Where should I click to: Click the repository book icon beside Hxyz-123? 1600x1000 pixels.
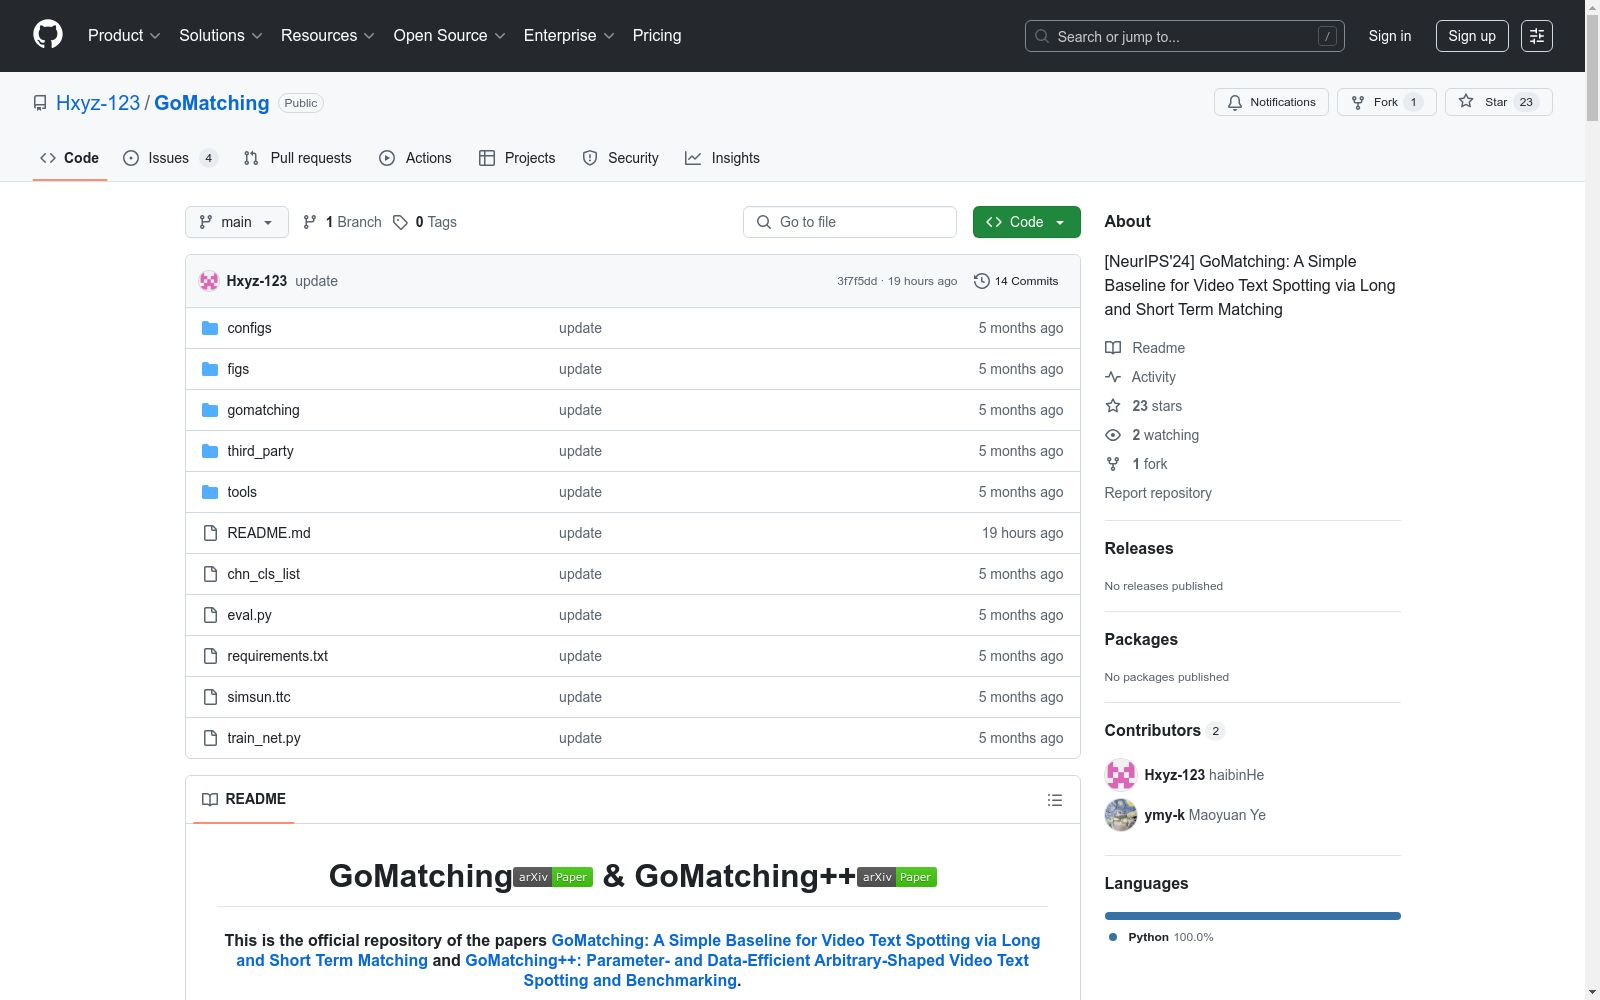[40, 103]
